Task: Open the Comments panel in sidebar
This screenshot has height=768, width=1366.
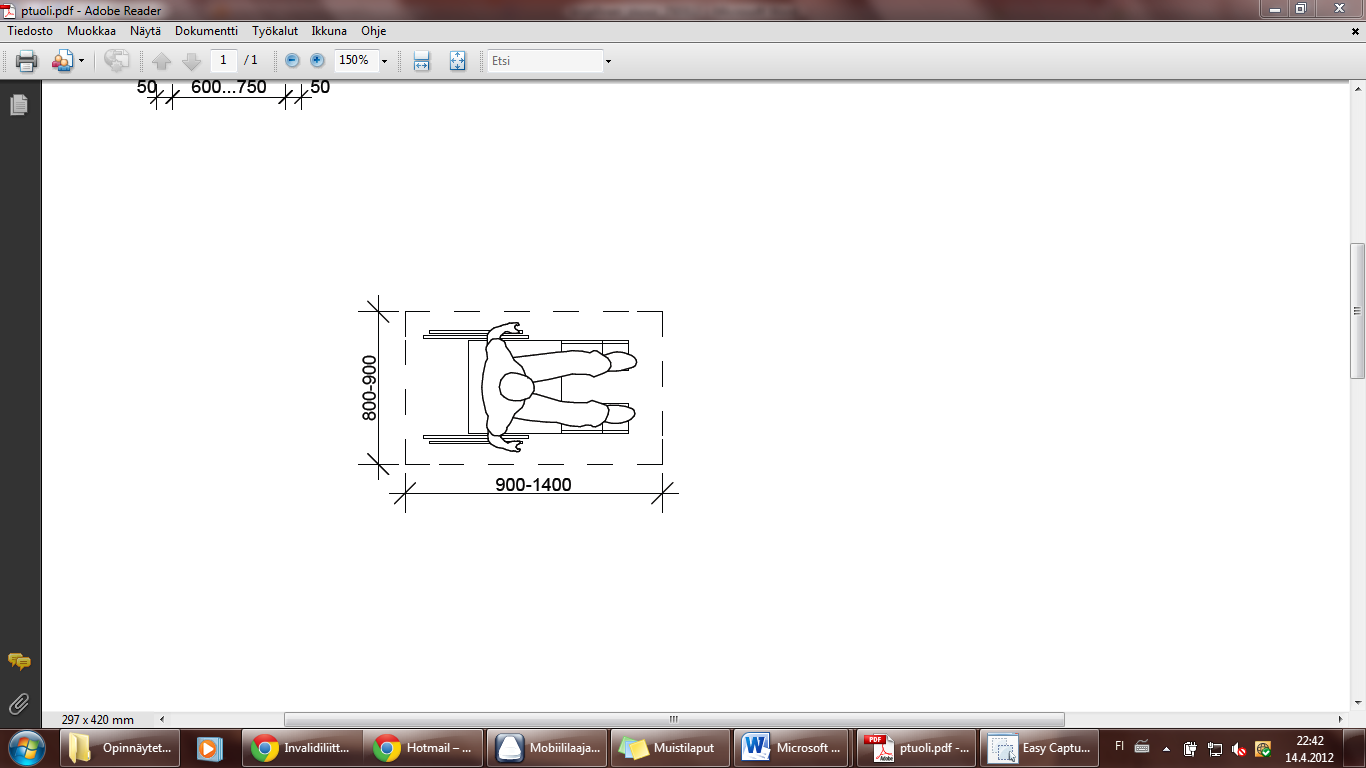Action: click(x=19, y=662)
